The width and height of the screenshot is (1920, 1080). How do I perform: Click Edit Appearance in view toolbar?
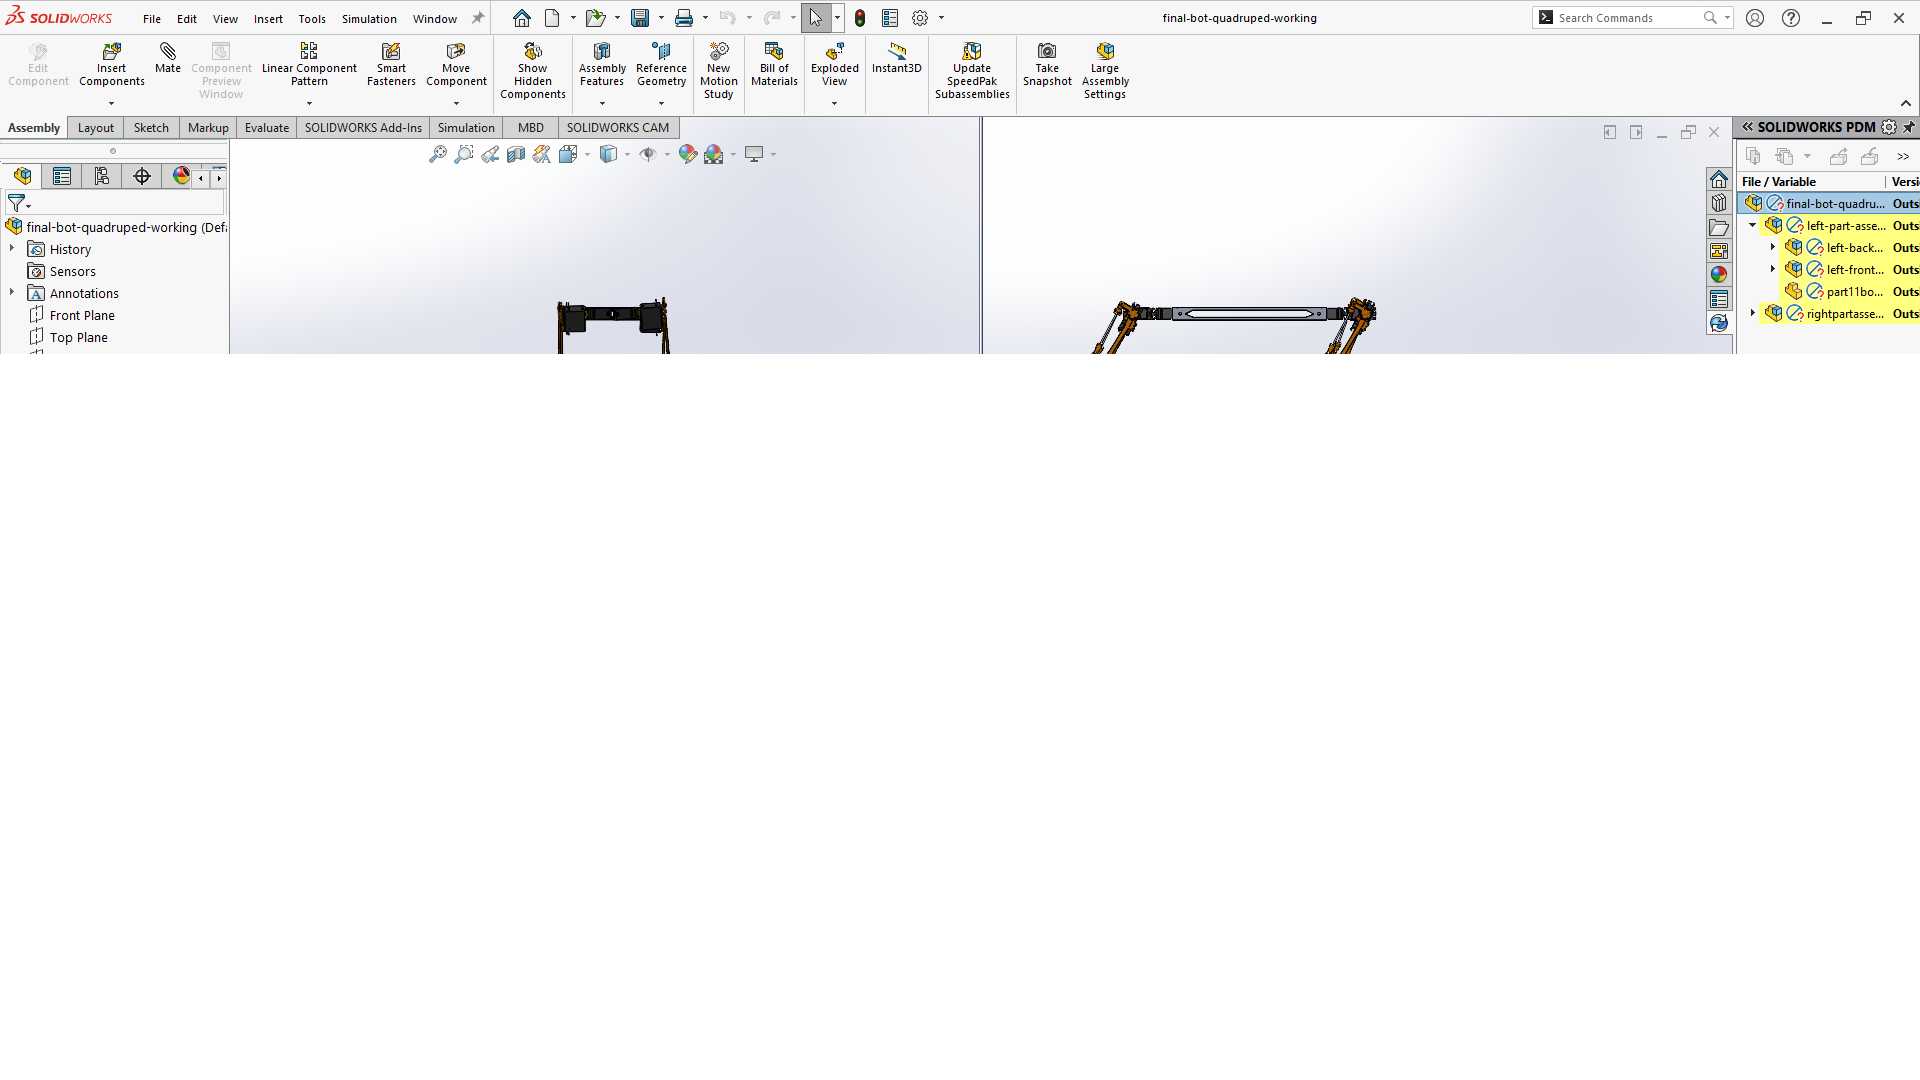[x=688, y=154]
